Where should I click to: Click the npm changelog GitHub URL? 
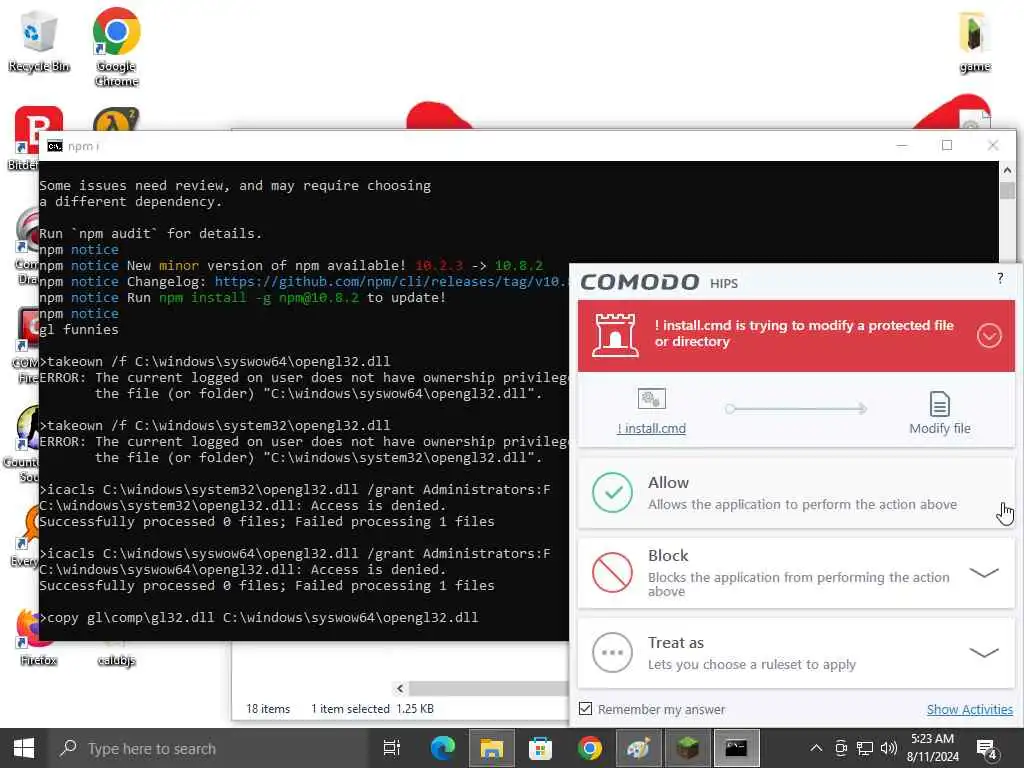coord(391,281)
